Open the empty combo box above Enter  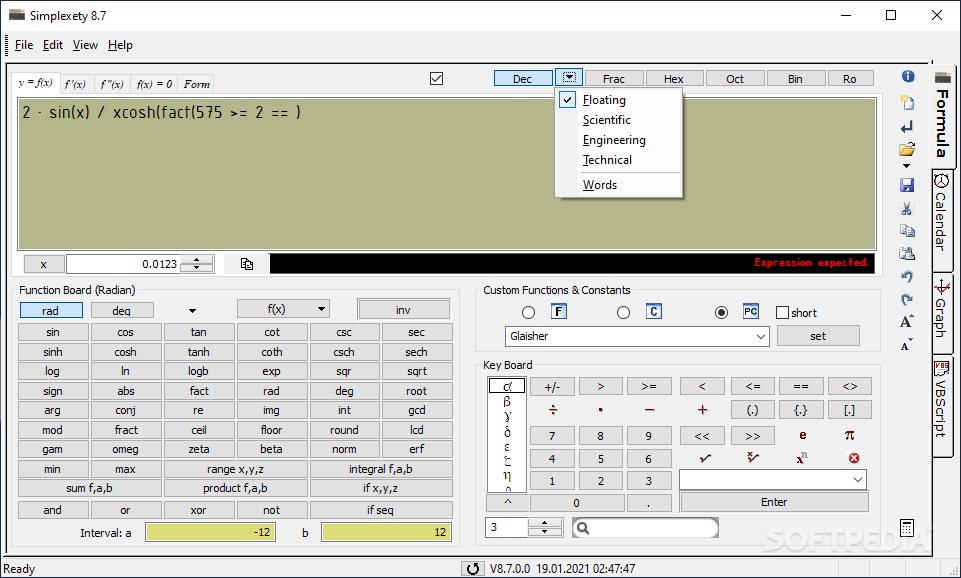click(858, 479)
